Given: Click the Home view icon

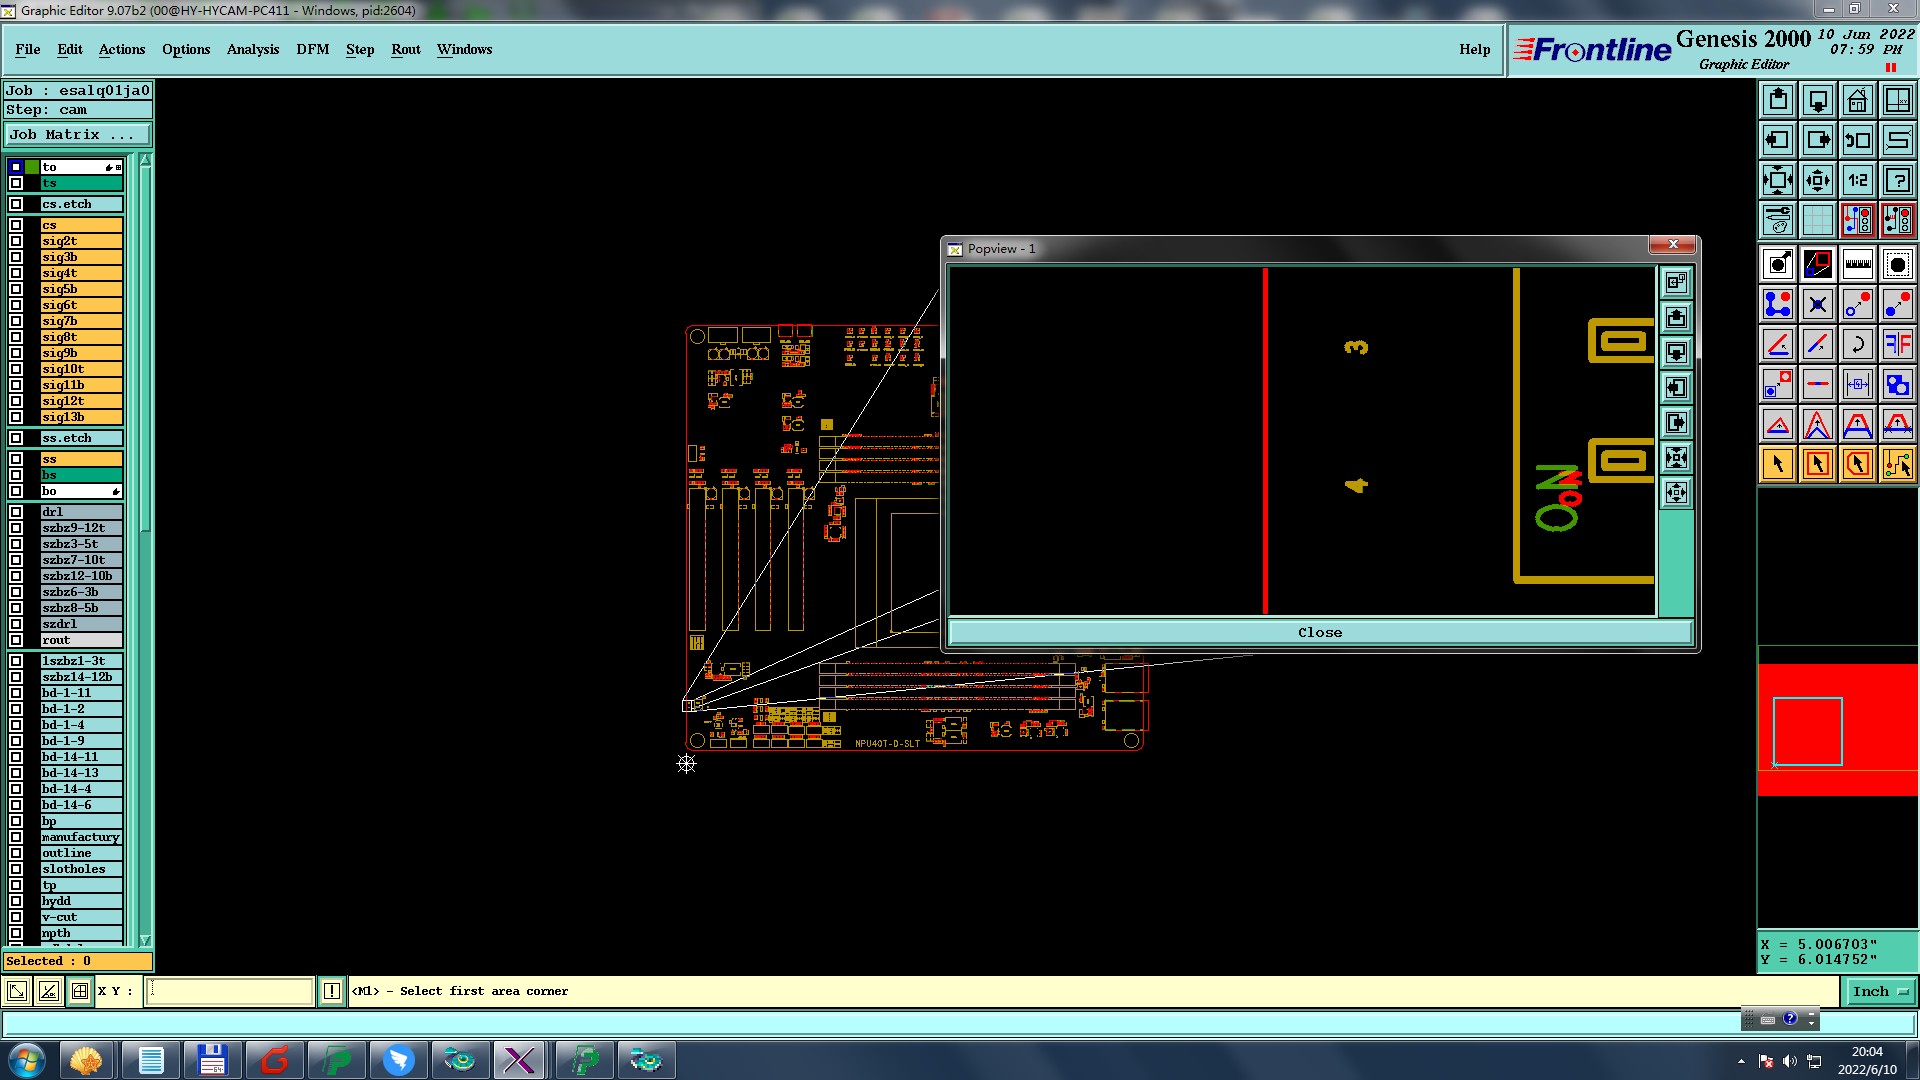Looking at the screenshot, I should [x=1857, y=100].
